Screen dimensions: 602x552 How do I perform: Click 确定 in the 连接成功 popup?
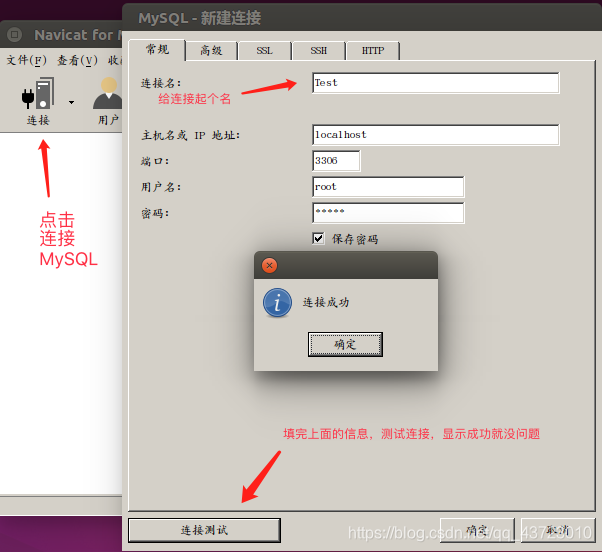345,344
